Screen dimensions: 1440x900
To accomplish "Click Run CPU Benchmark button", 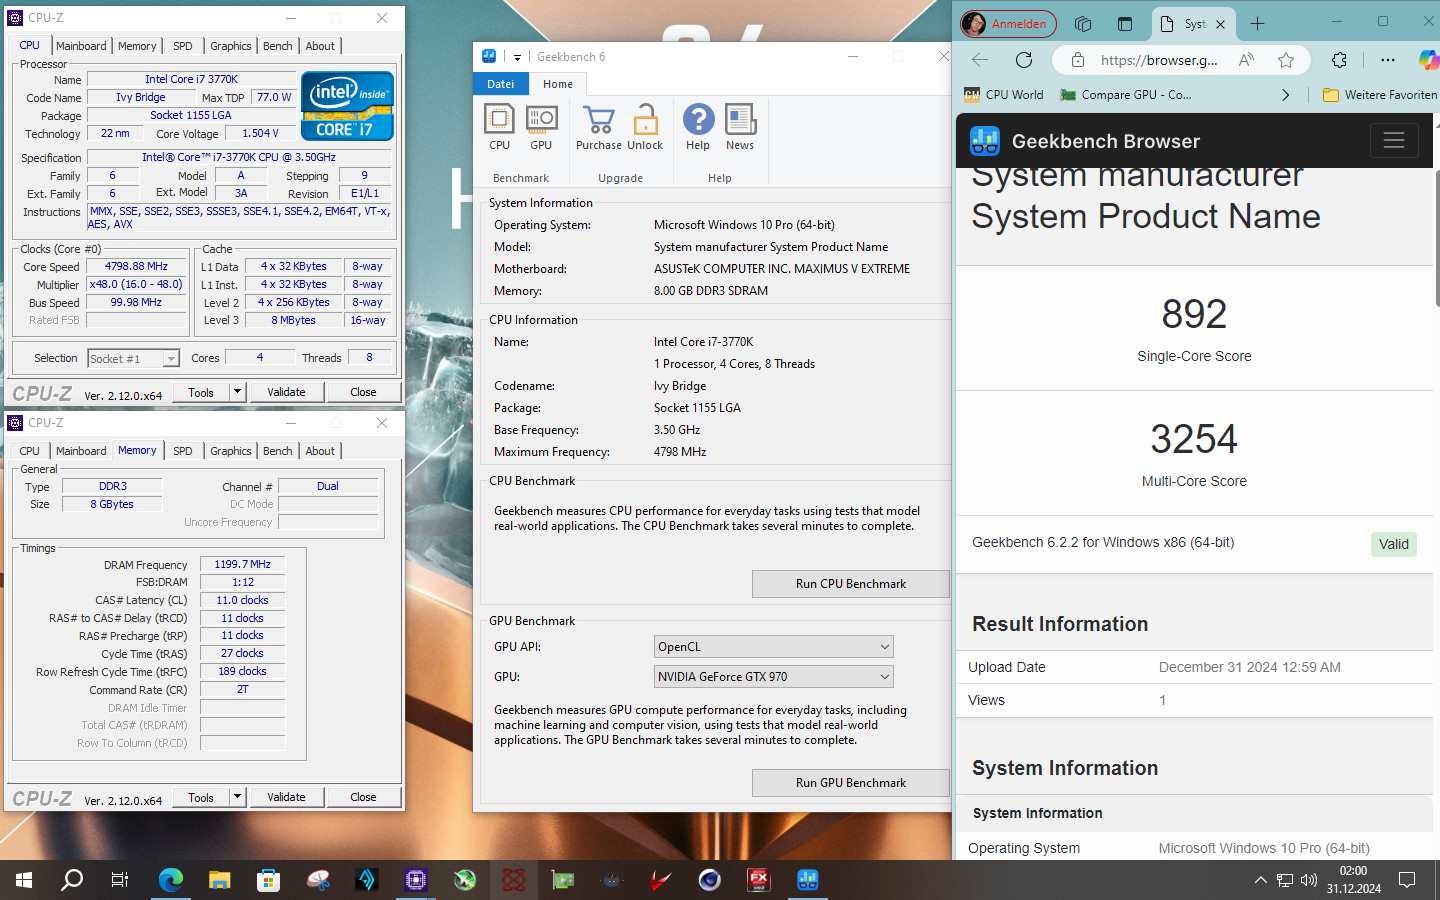I will point(851,584).
